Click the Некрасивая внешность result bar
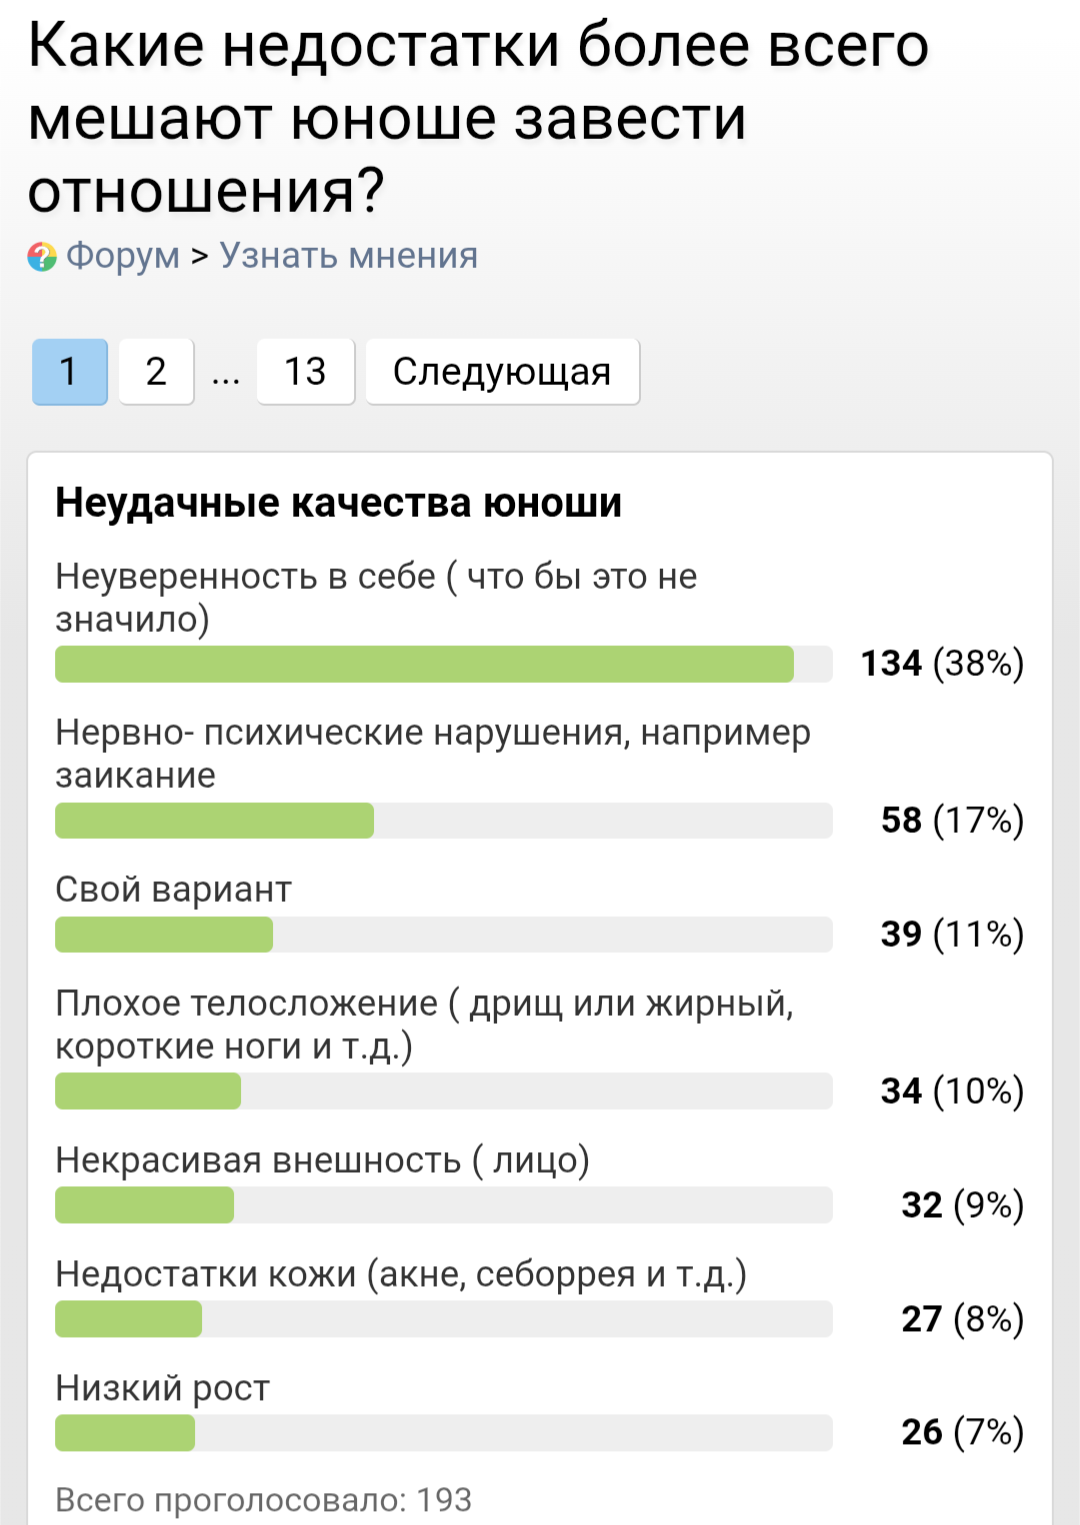The height and width of the screenshot is (1525, 1080). pyautogui.click(x=144, y=1205)
